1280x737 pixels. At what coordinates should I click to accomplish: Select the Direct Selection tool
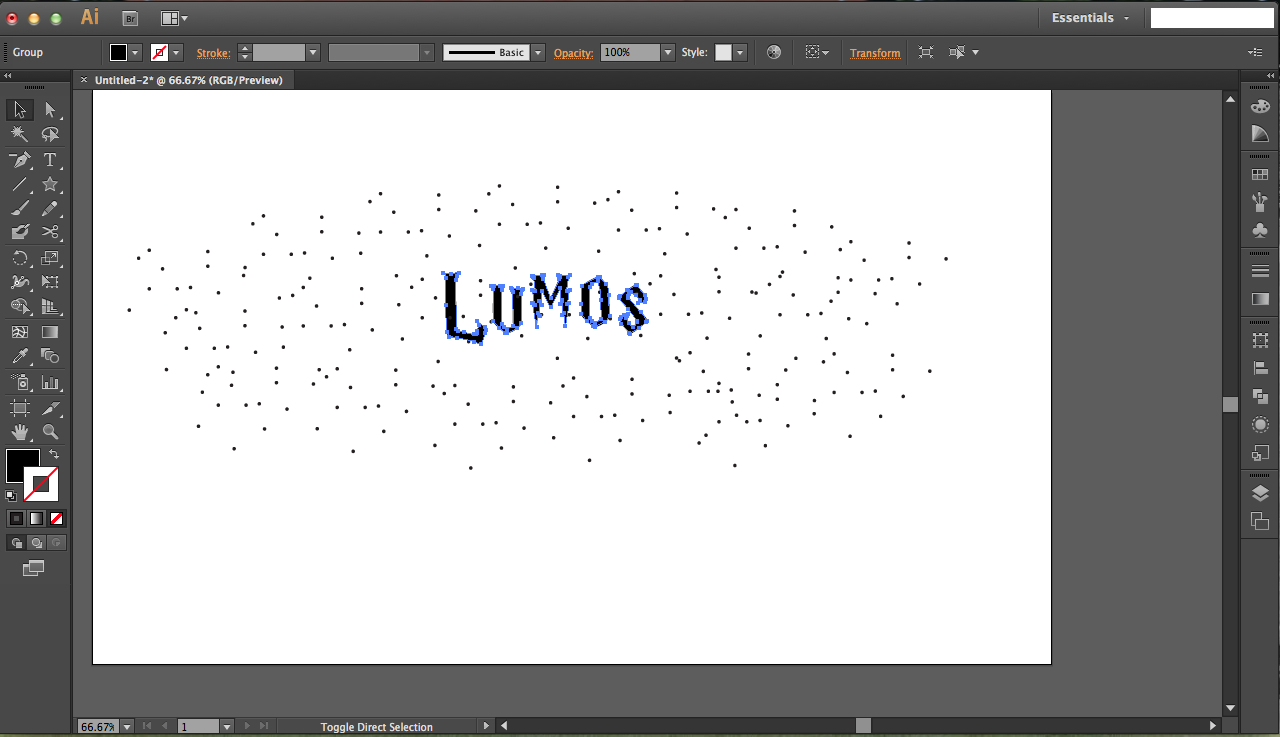[50, 110]
